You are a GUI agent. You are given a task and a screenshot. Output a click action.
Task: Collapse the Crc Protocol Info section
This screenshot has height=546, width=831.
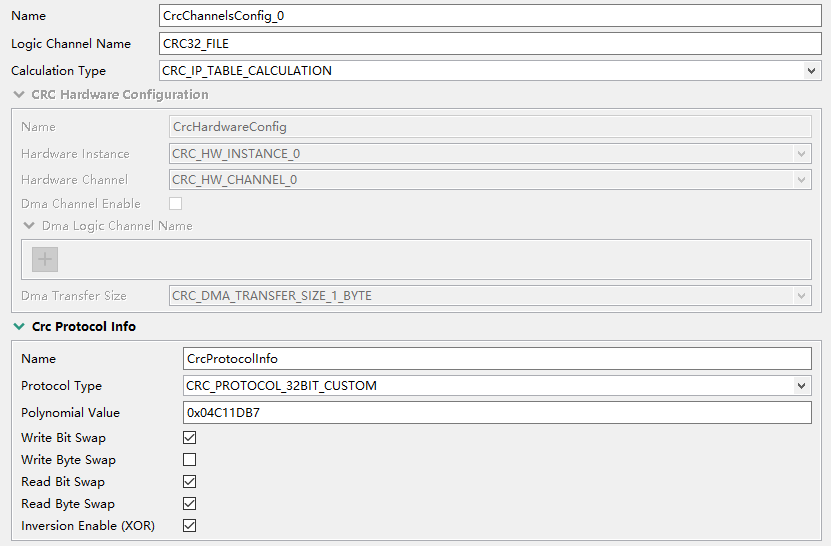tap(18, 327)
